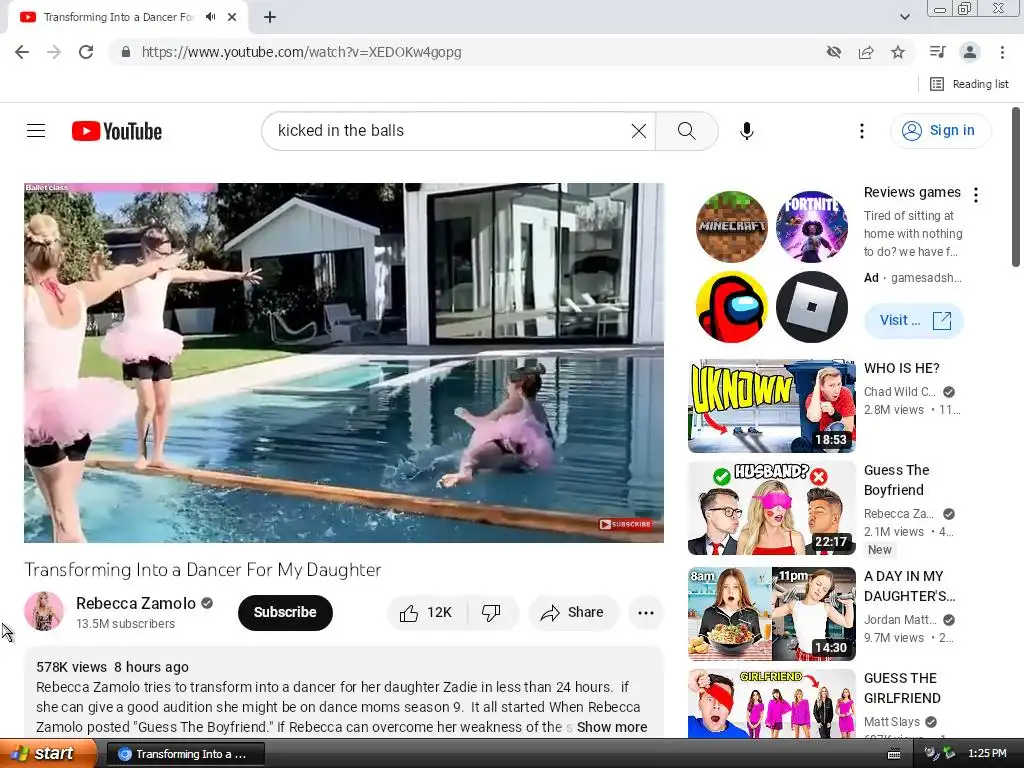Screen dimensions: 1024x768
Task: Click the crossed-out eye icon in address bar
Action: (x=833, y=52)
